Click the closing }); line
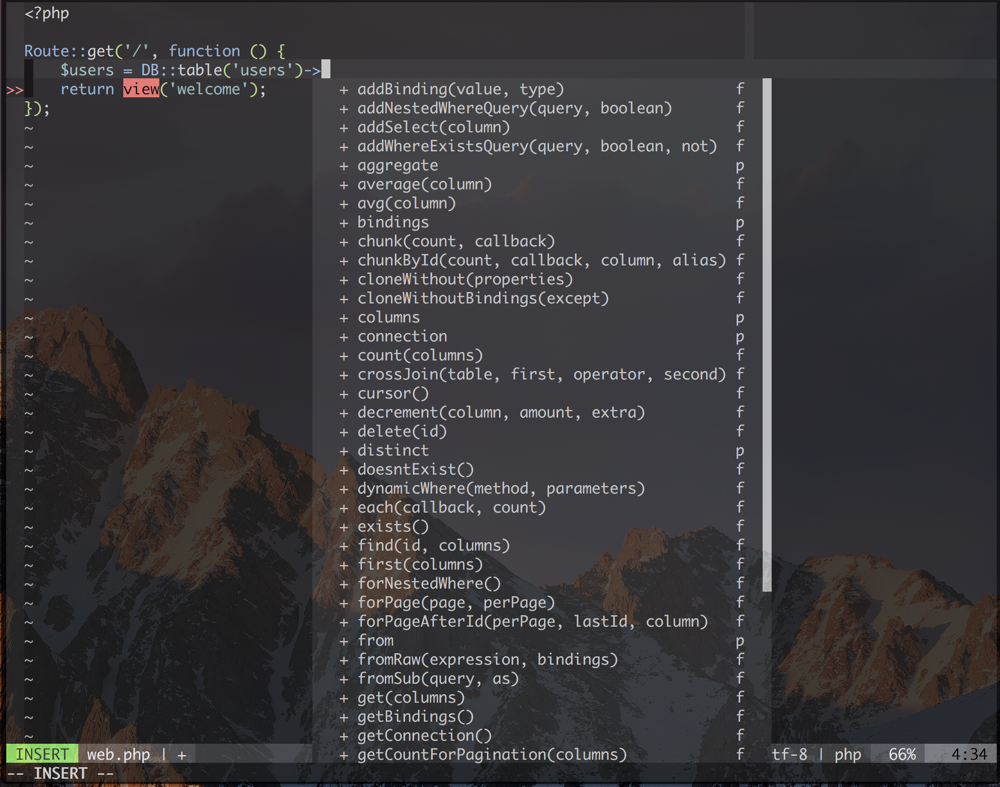This screenshot has height=787, width=1000. point(37,108)
